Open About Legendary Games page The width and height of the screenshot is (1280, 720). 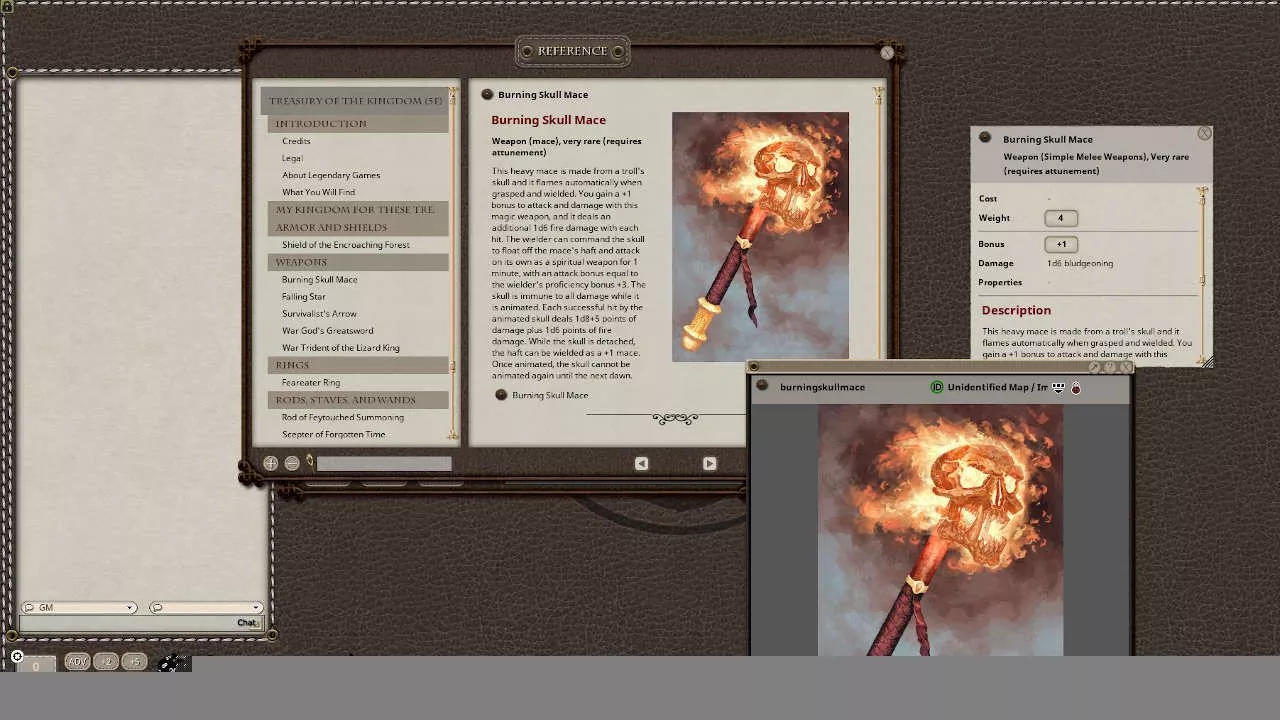[x=331, y=175]
